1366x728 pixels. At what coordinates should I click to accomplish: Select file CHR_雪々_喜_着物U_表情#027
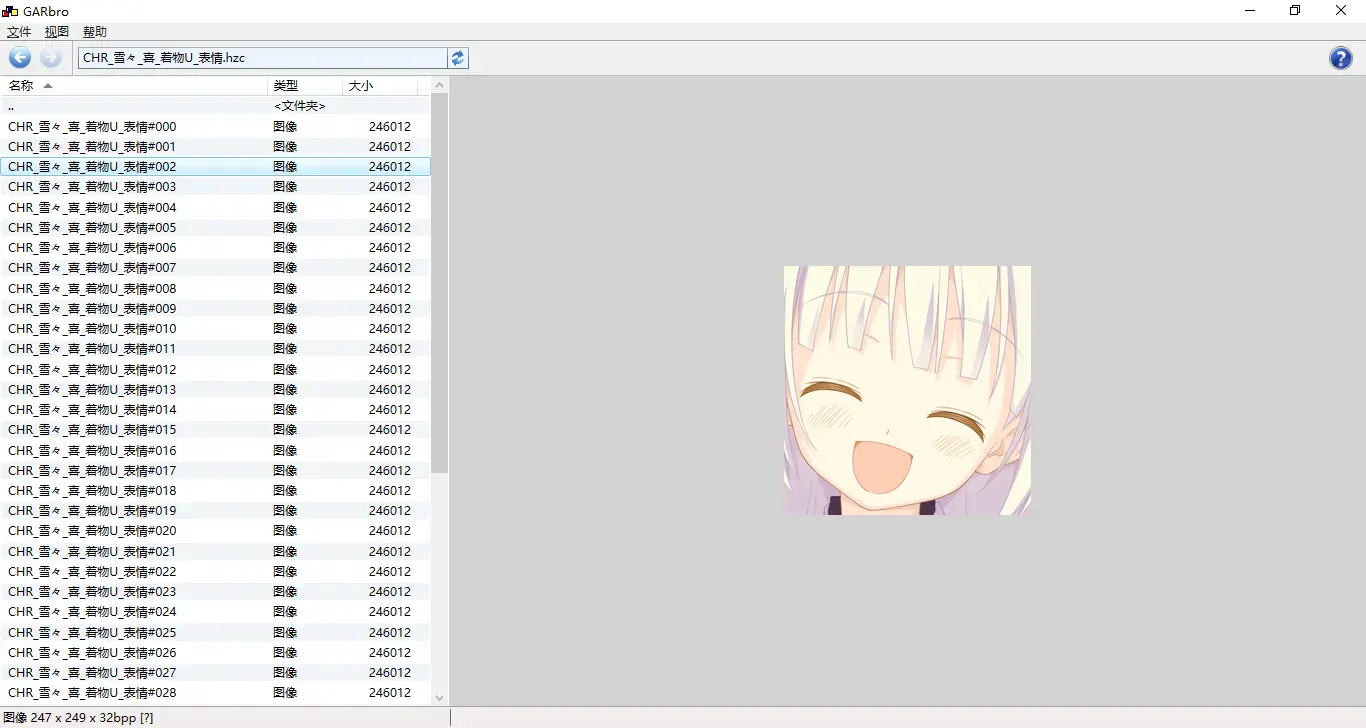(x=215, y=673)
